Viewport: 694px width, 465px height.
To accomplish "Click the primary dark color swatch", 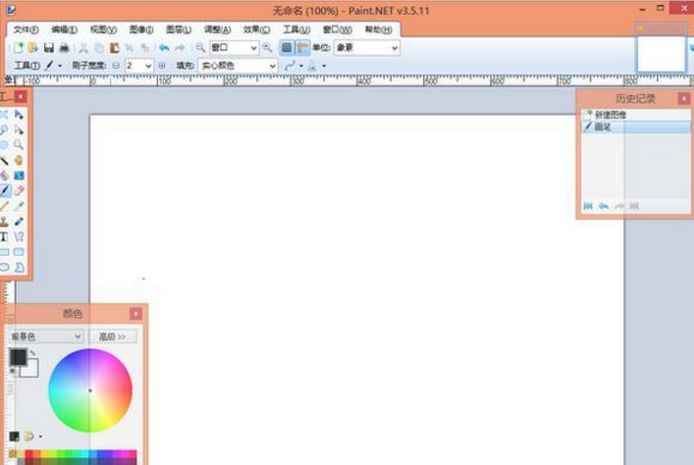I will pyautogui.click(x=18, y=357).
